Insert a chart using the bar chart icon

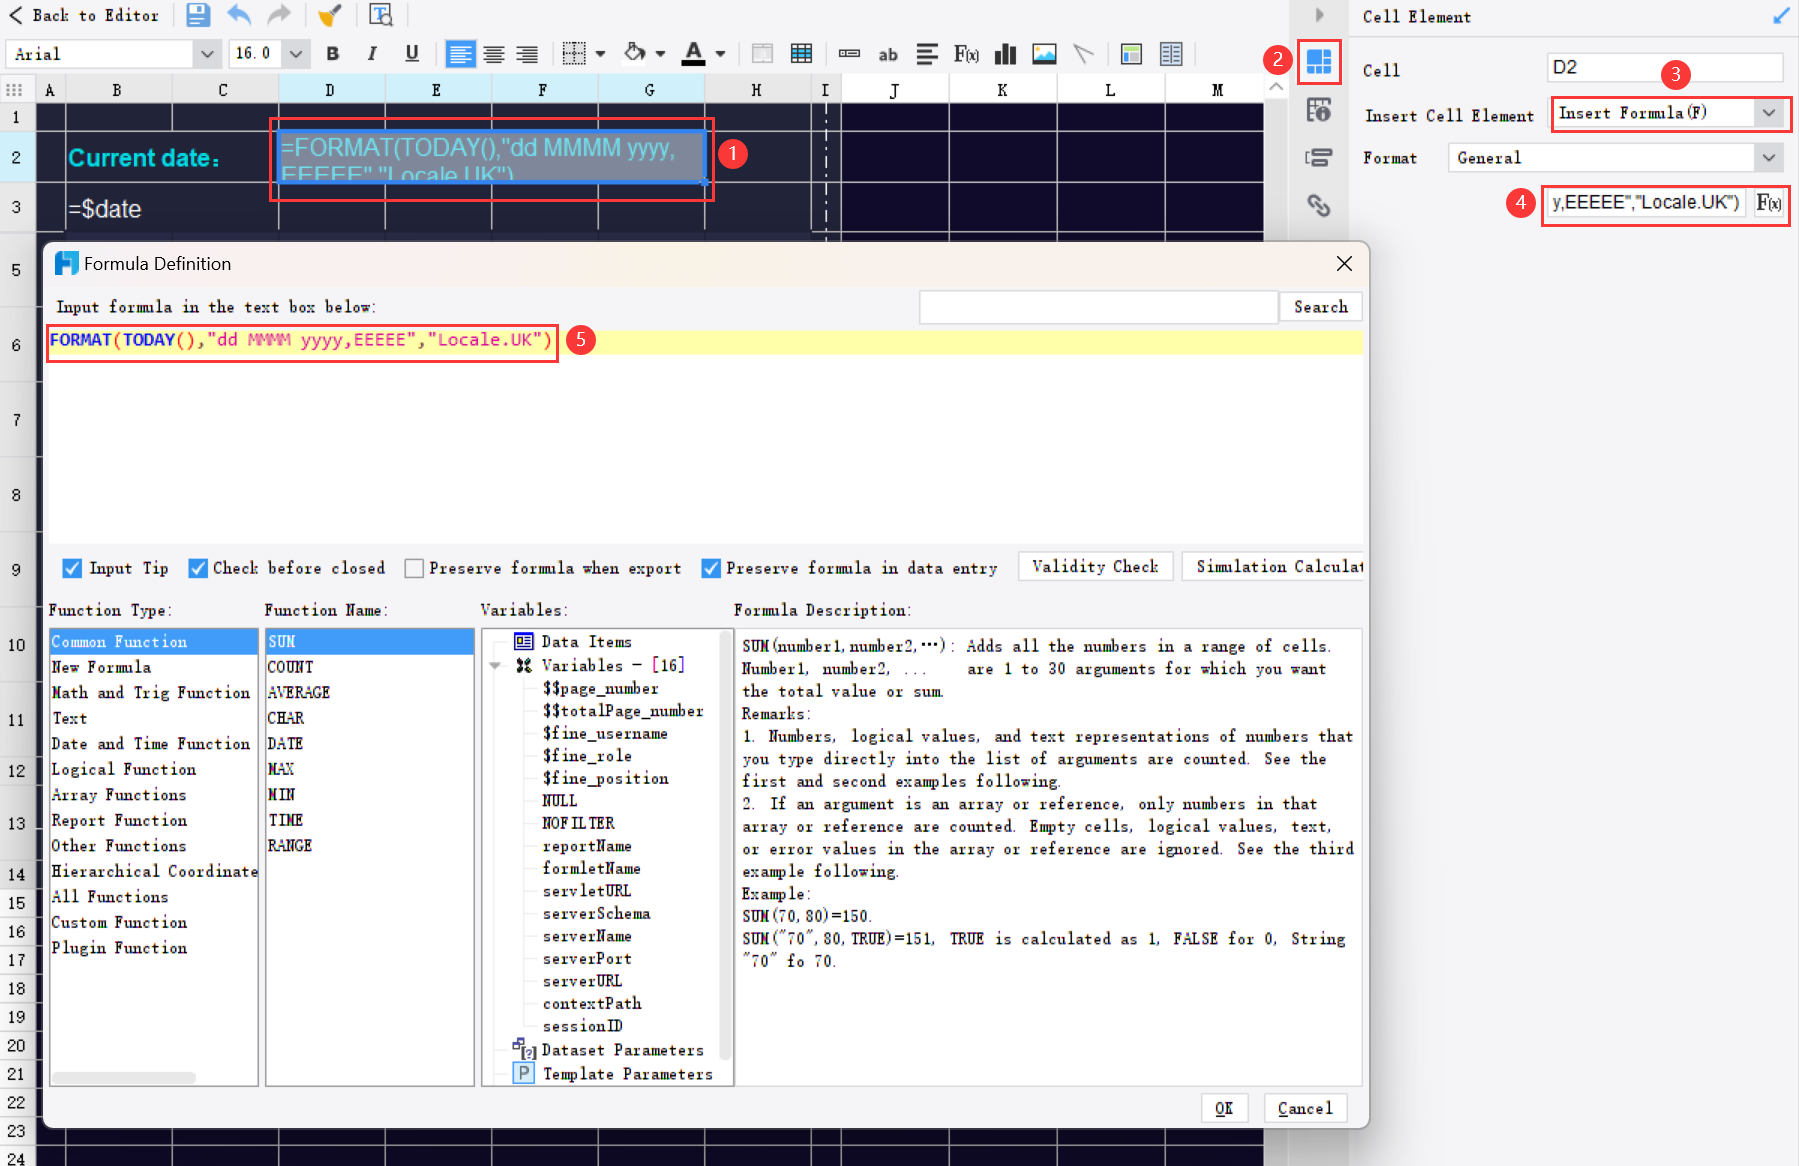pyautogui.click(x=1005, y=54)
